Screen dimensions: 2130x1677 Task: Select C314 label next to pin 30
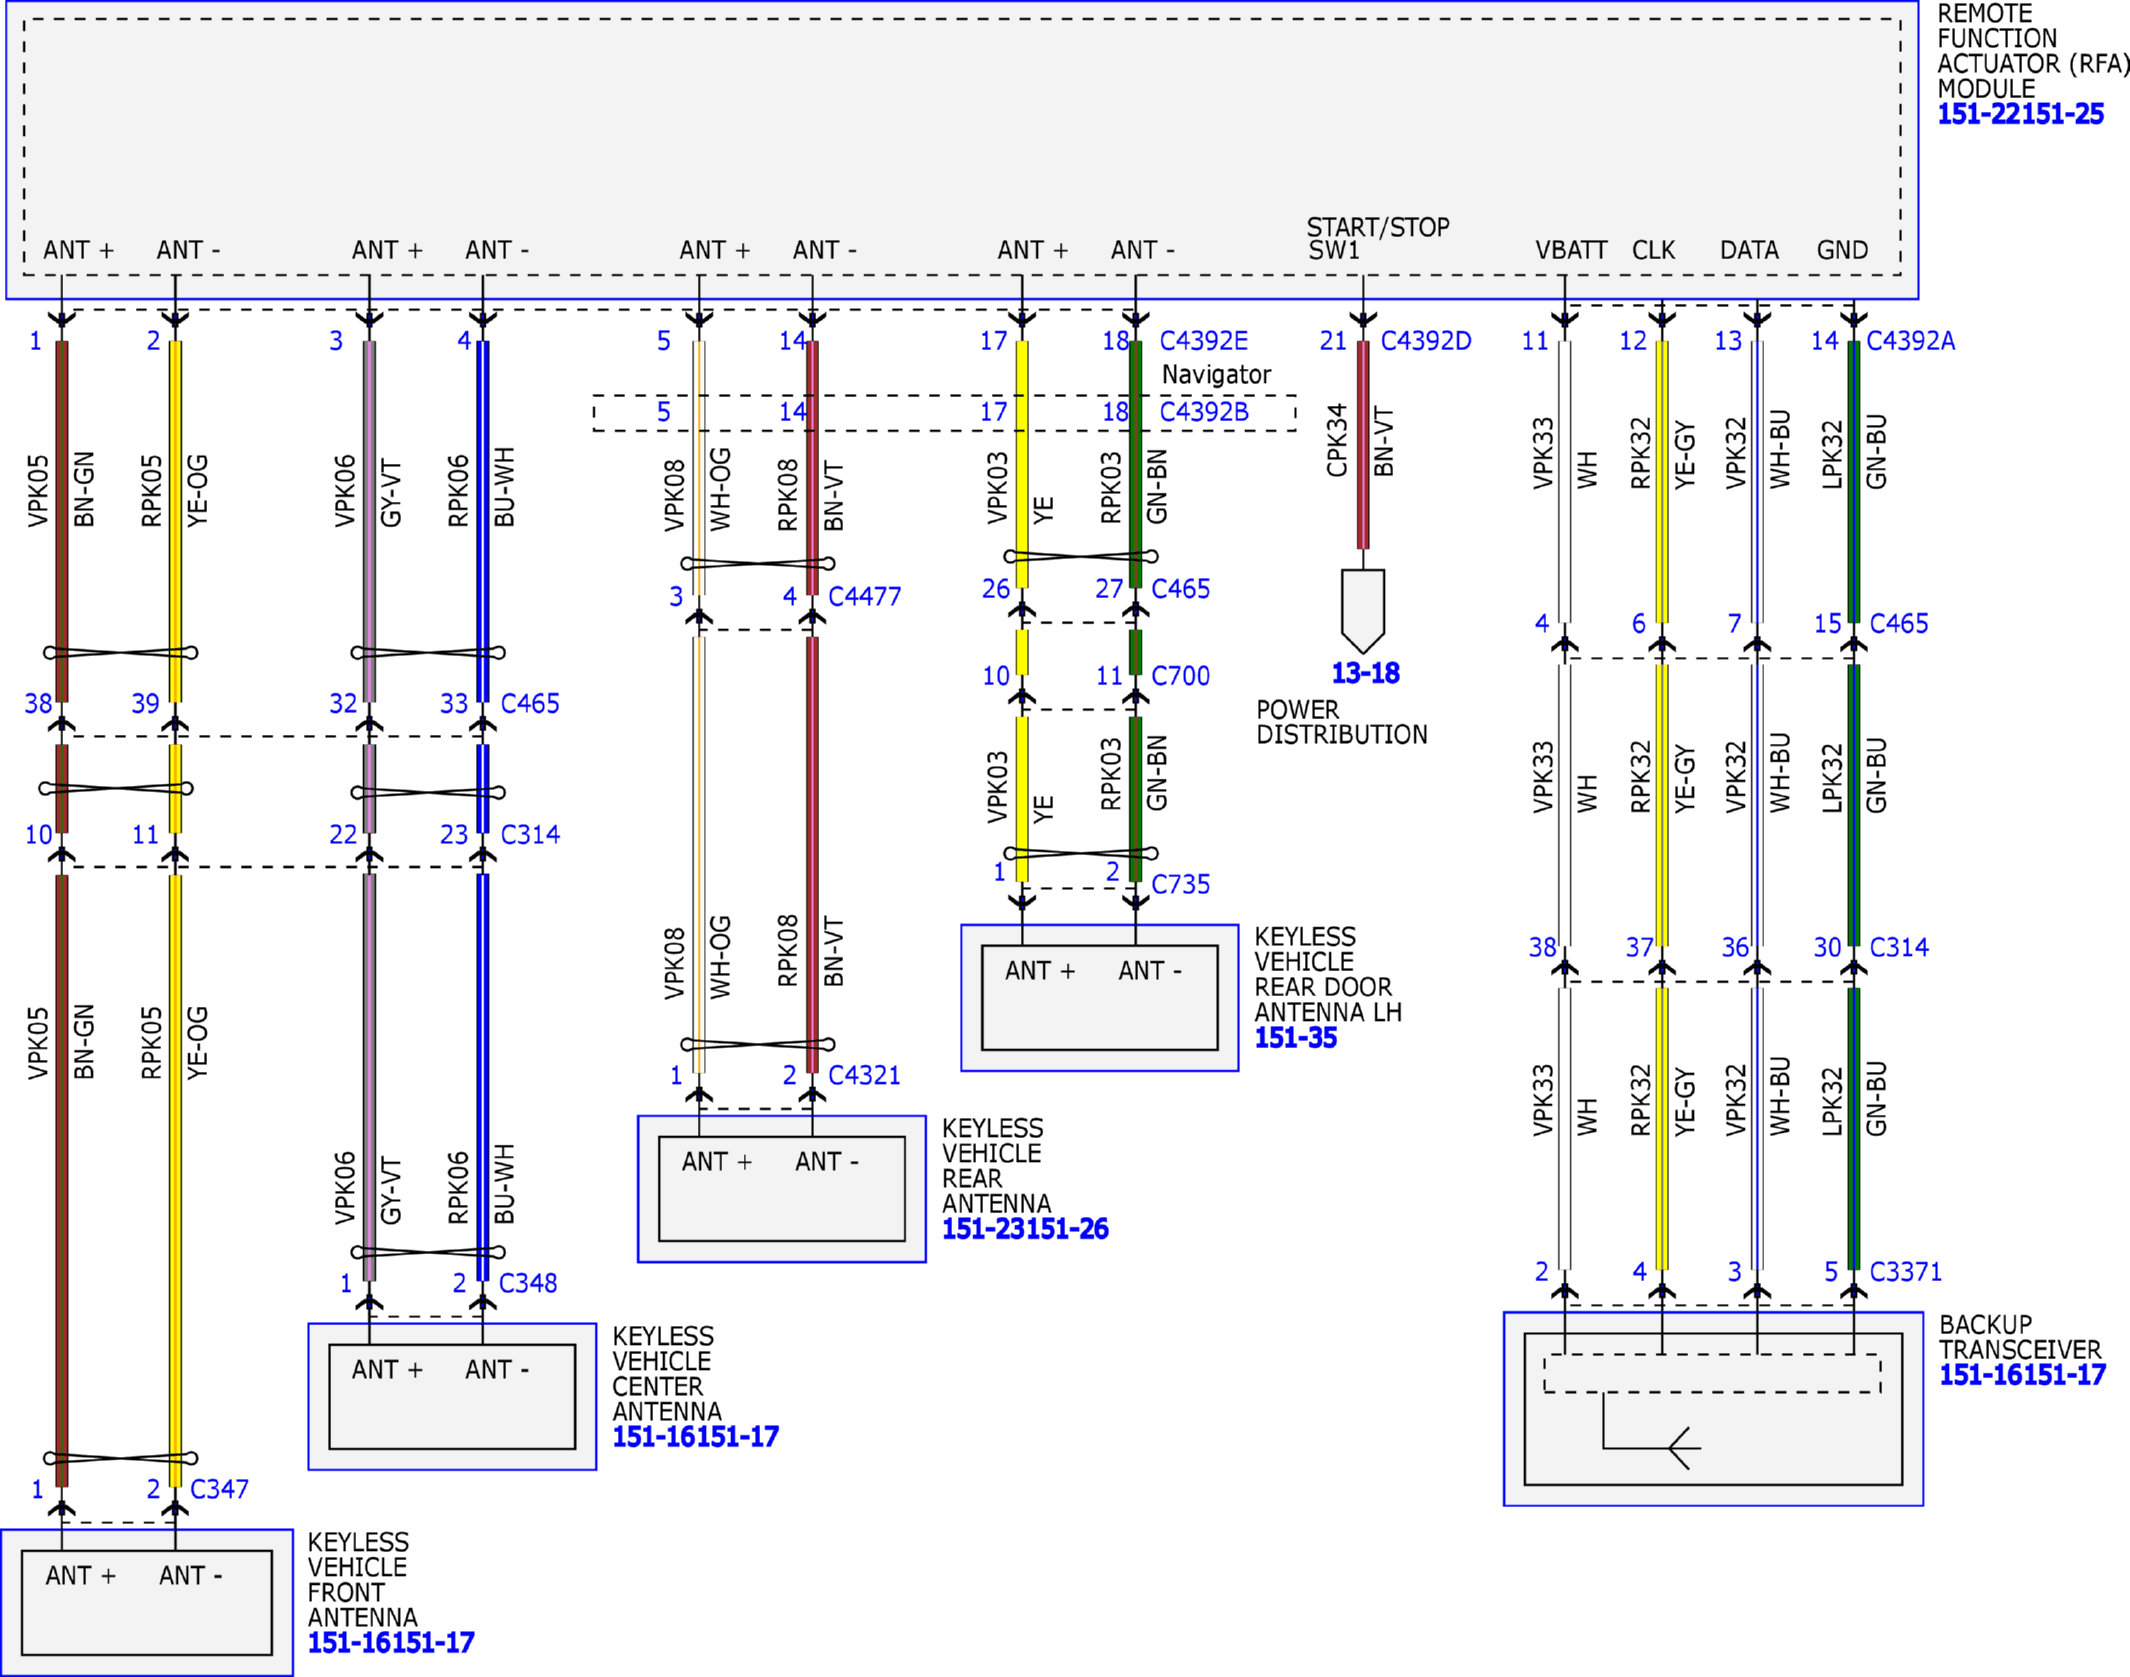click(1899, 948)
